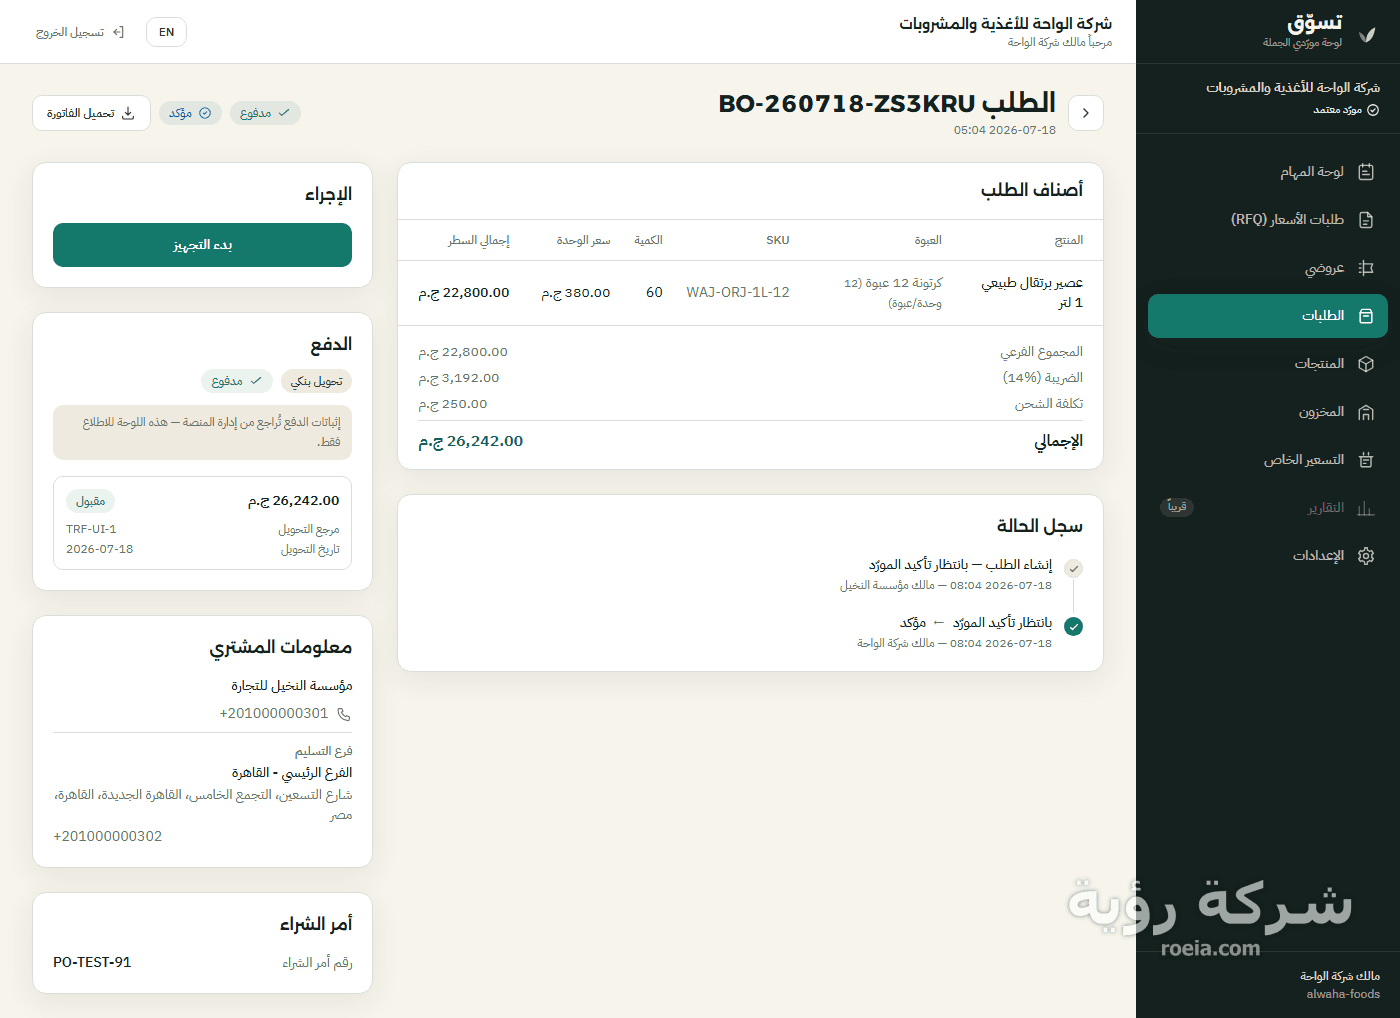Image resolution: width=1400 pixels, height=1018 pixels.
Task: Click the إجمالي السطر column header
Action: point(479,240)
